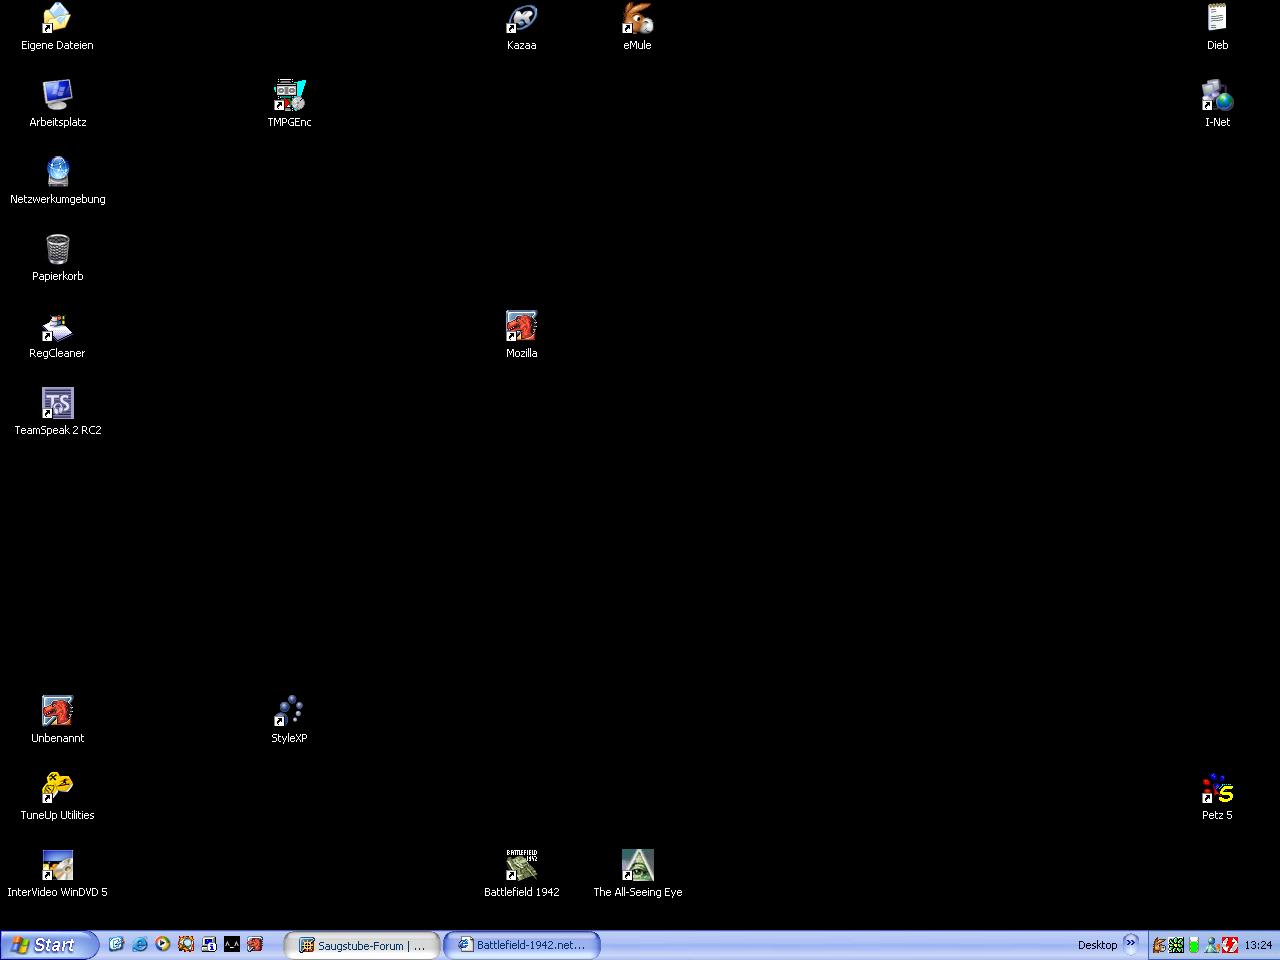This screenshot has width=1280, height=960.
Task: Open the MSN Messenger tray icon
Action: 1212,945
